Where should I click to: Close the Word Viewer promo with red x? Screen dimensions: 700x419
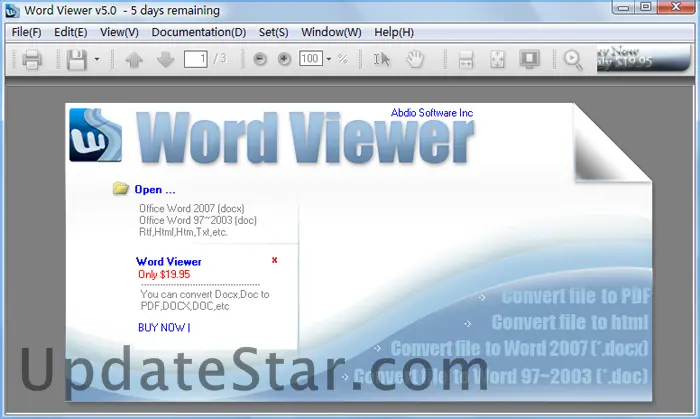tap(275, 260)
